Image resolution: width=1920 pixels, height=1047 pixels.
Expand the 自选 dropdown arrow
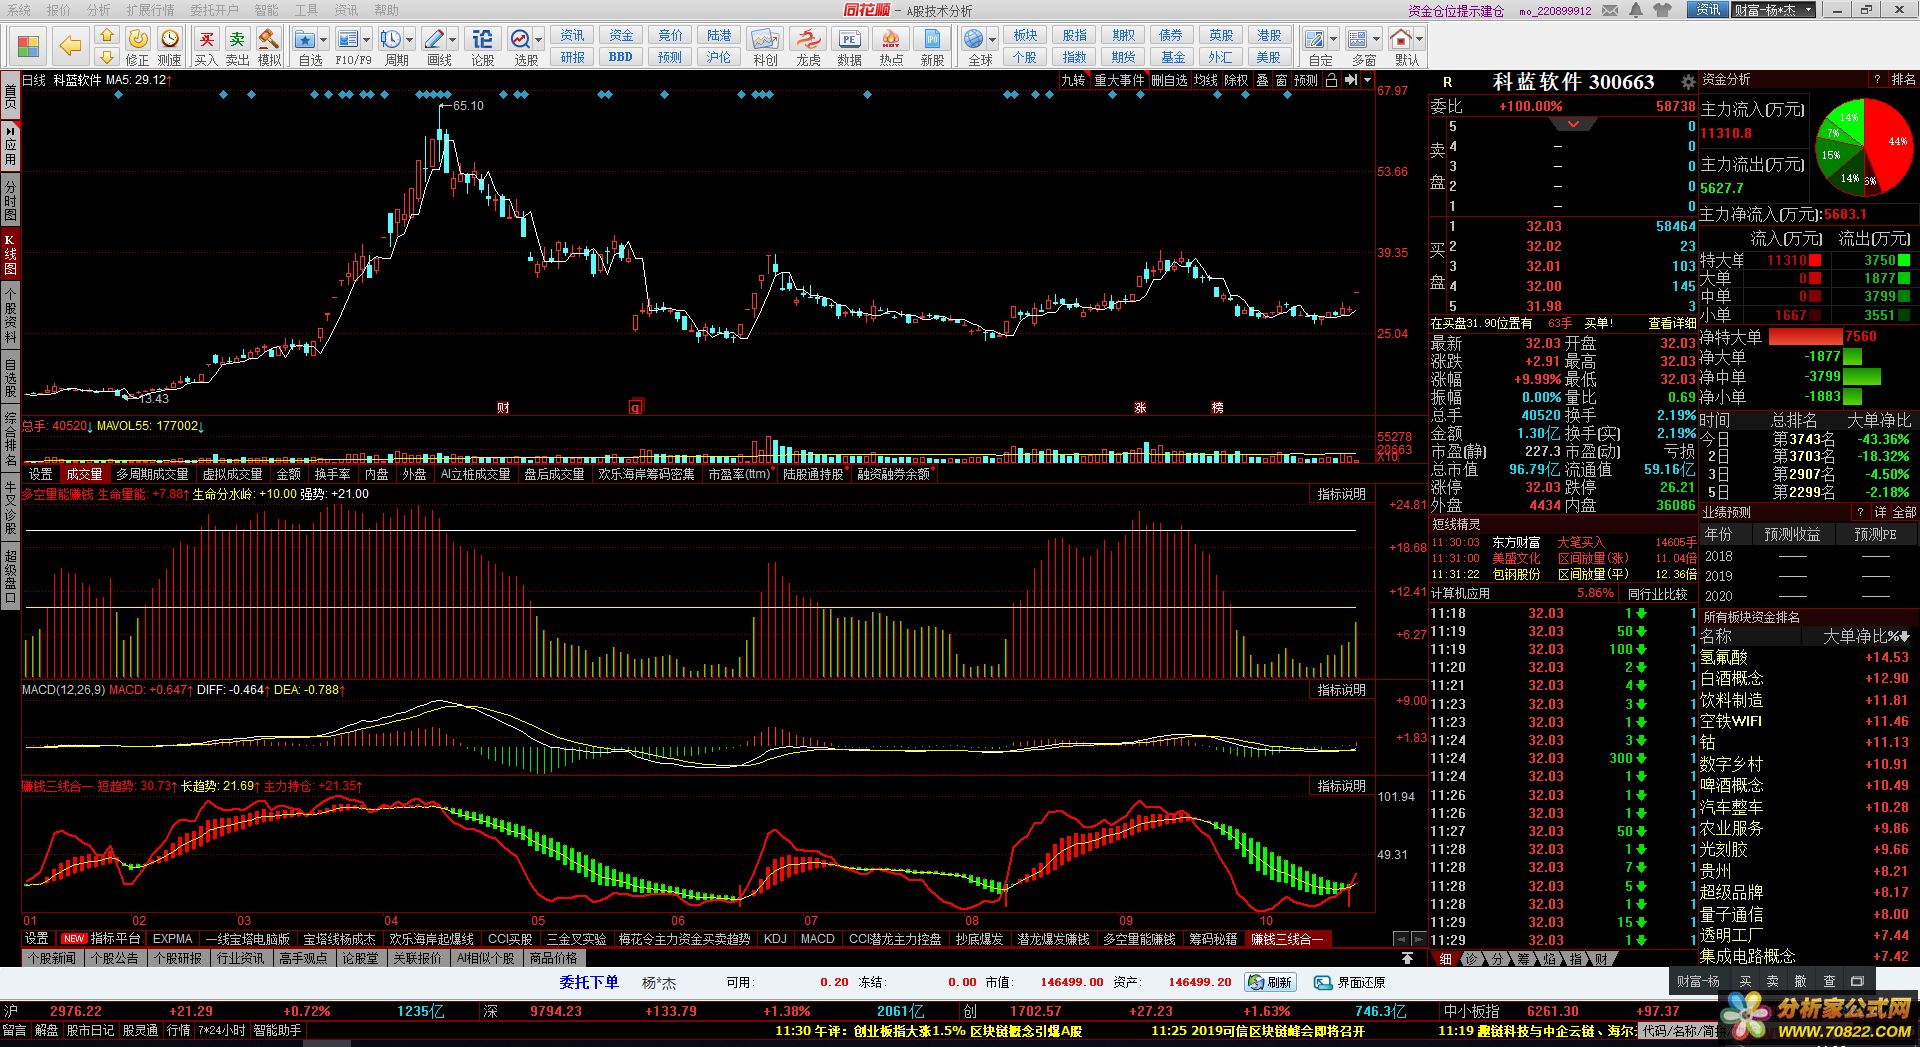click(325, 40)
